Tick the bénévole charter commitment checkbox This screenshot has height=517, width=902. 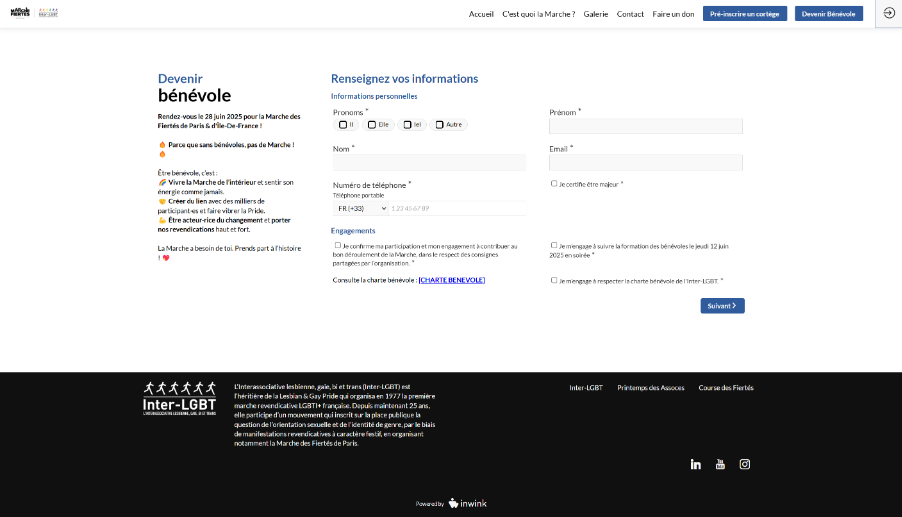[554, 280]
